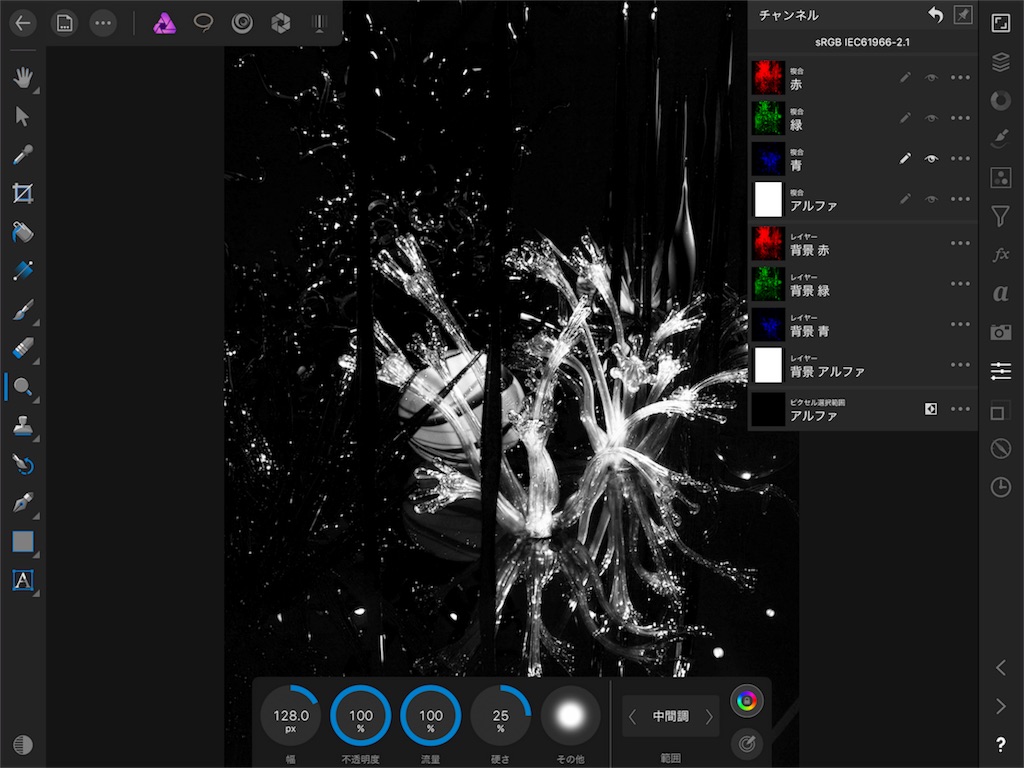Open the Layers studio icon

pyautogui.click(x=1000, y=62)
